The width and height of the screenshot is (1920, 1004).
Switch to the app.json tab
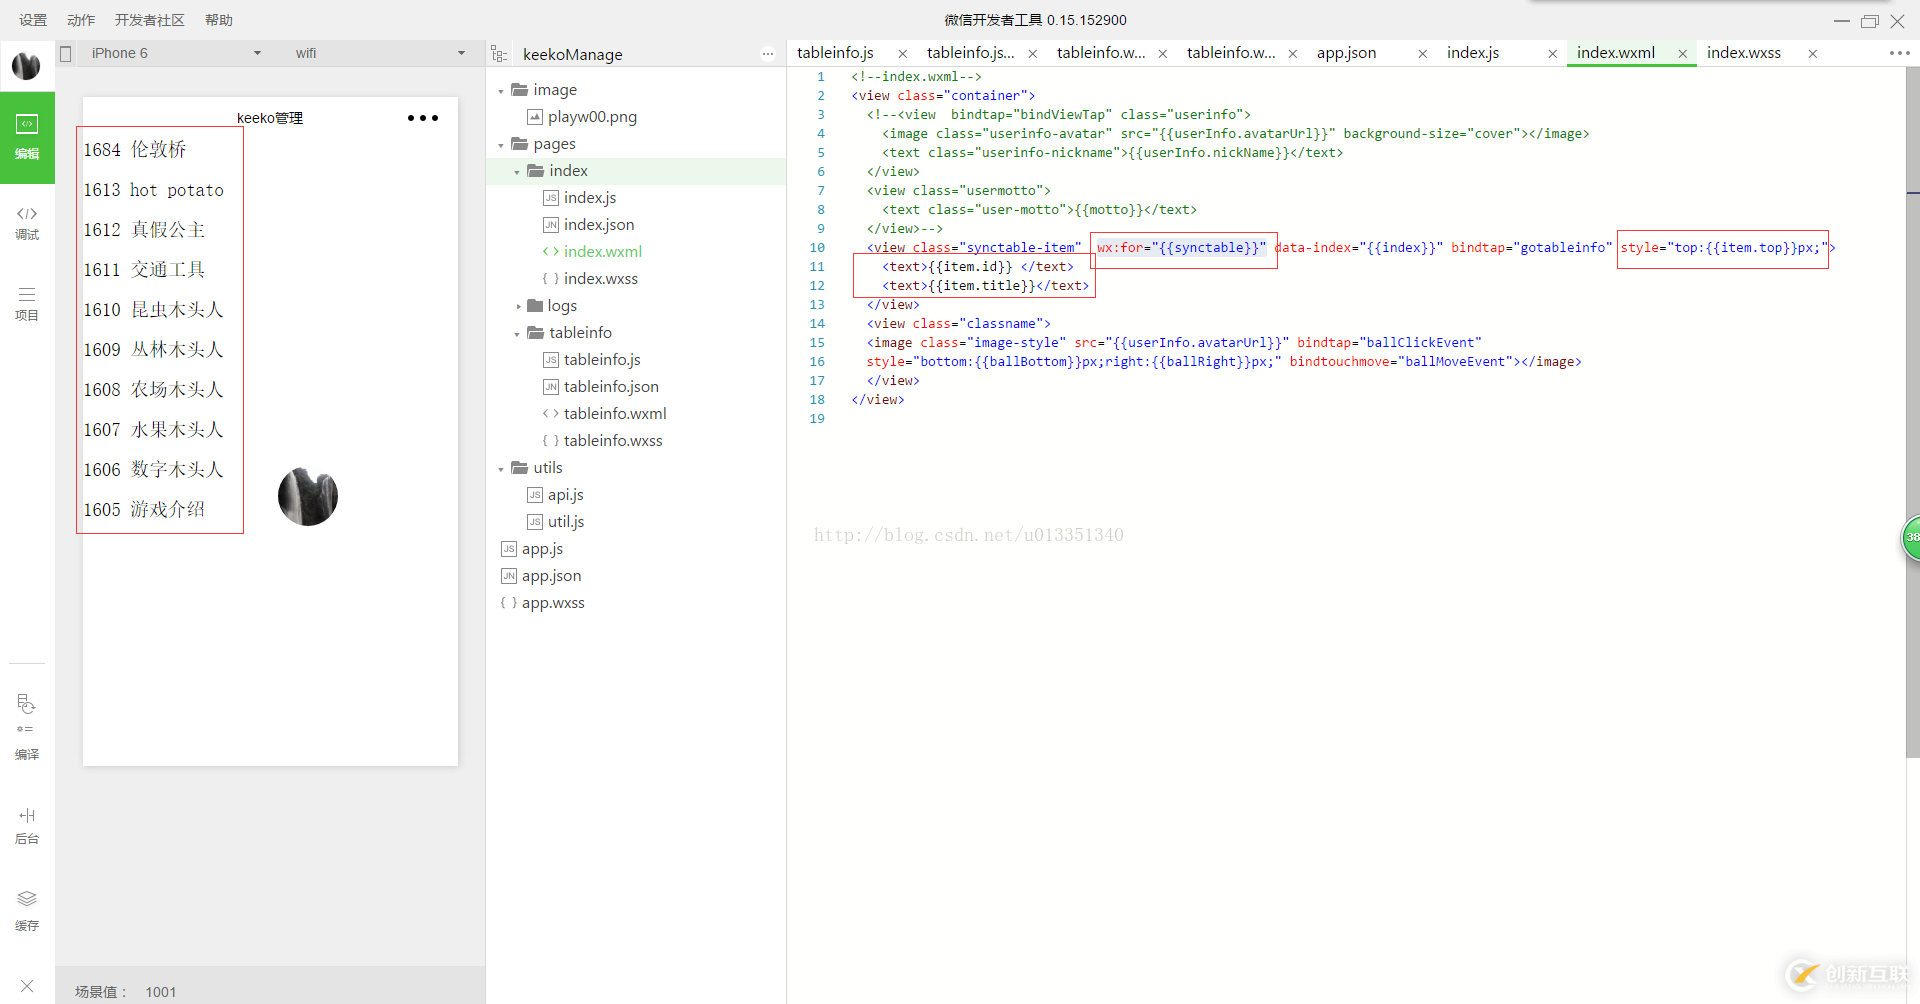point(1346,53)
